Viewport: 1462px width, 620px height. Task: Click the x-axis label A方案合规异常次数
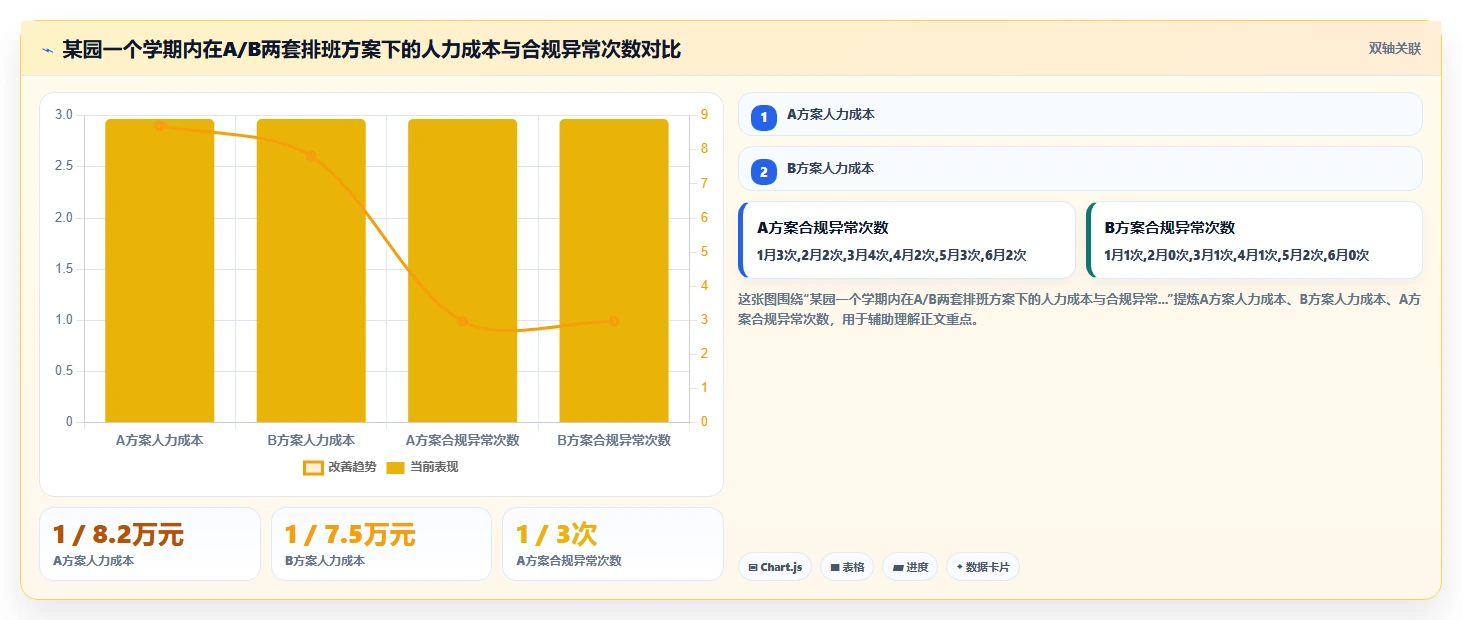(x=462, y=440)
